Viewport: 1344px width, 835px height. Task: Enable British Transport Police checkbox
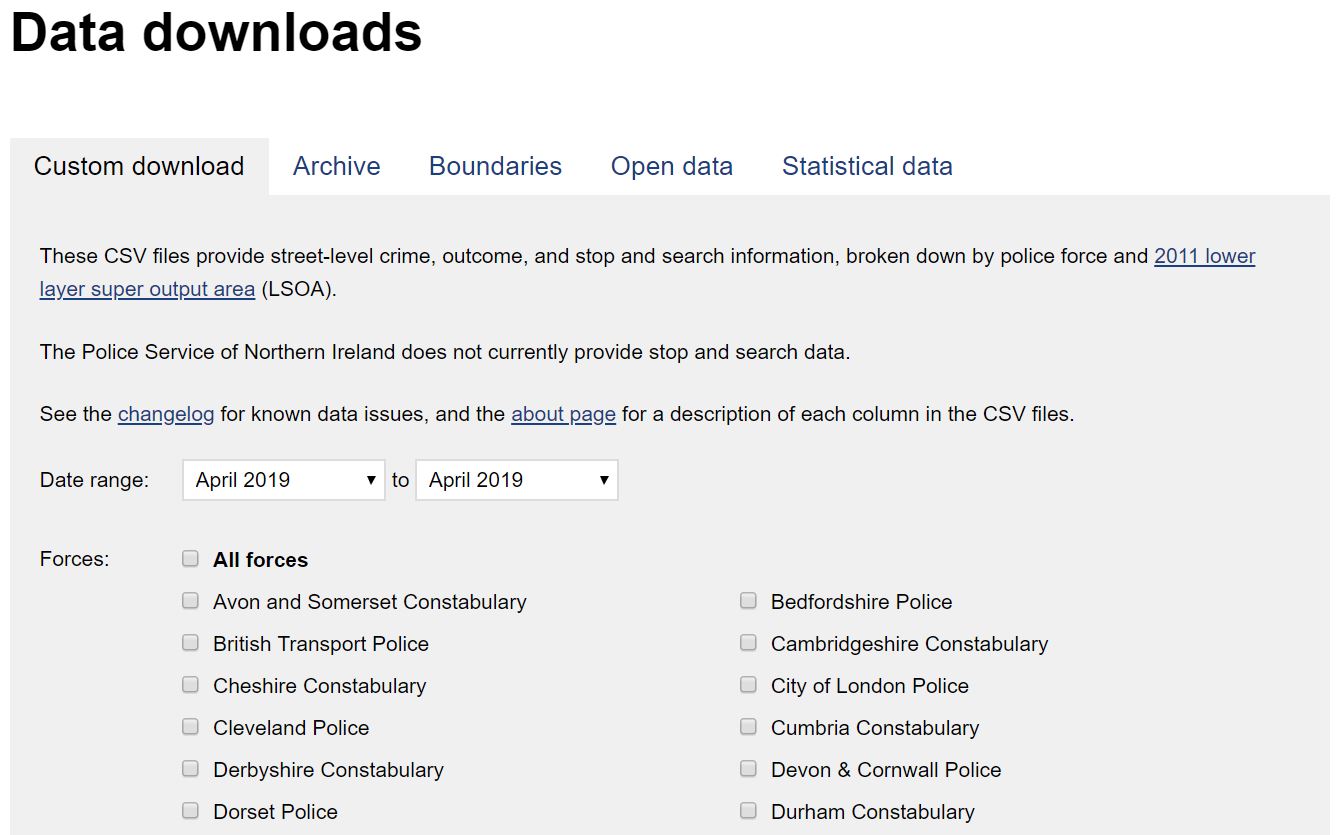coord(190,643)
